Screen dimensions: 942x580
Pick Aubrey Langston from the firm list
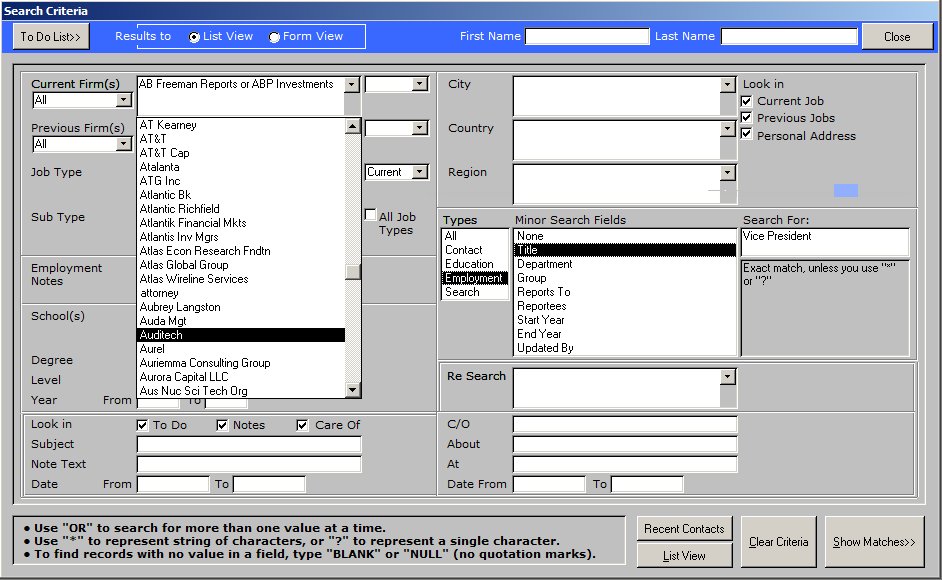242,307
